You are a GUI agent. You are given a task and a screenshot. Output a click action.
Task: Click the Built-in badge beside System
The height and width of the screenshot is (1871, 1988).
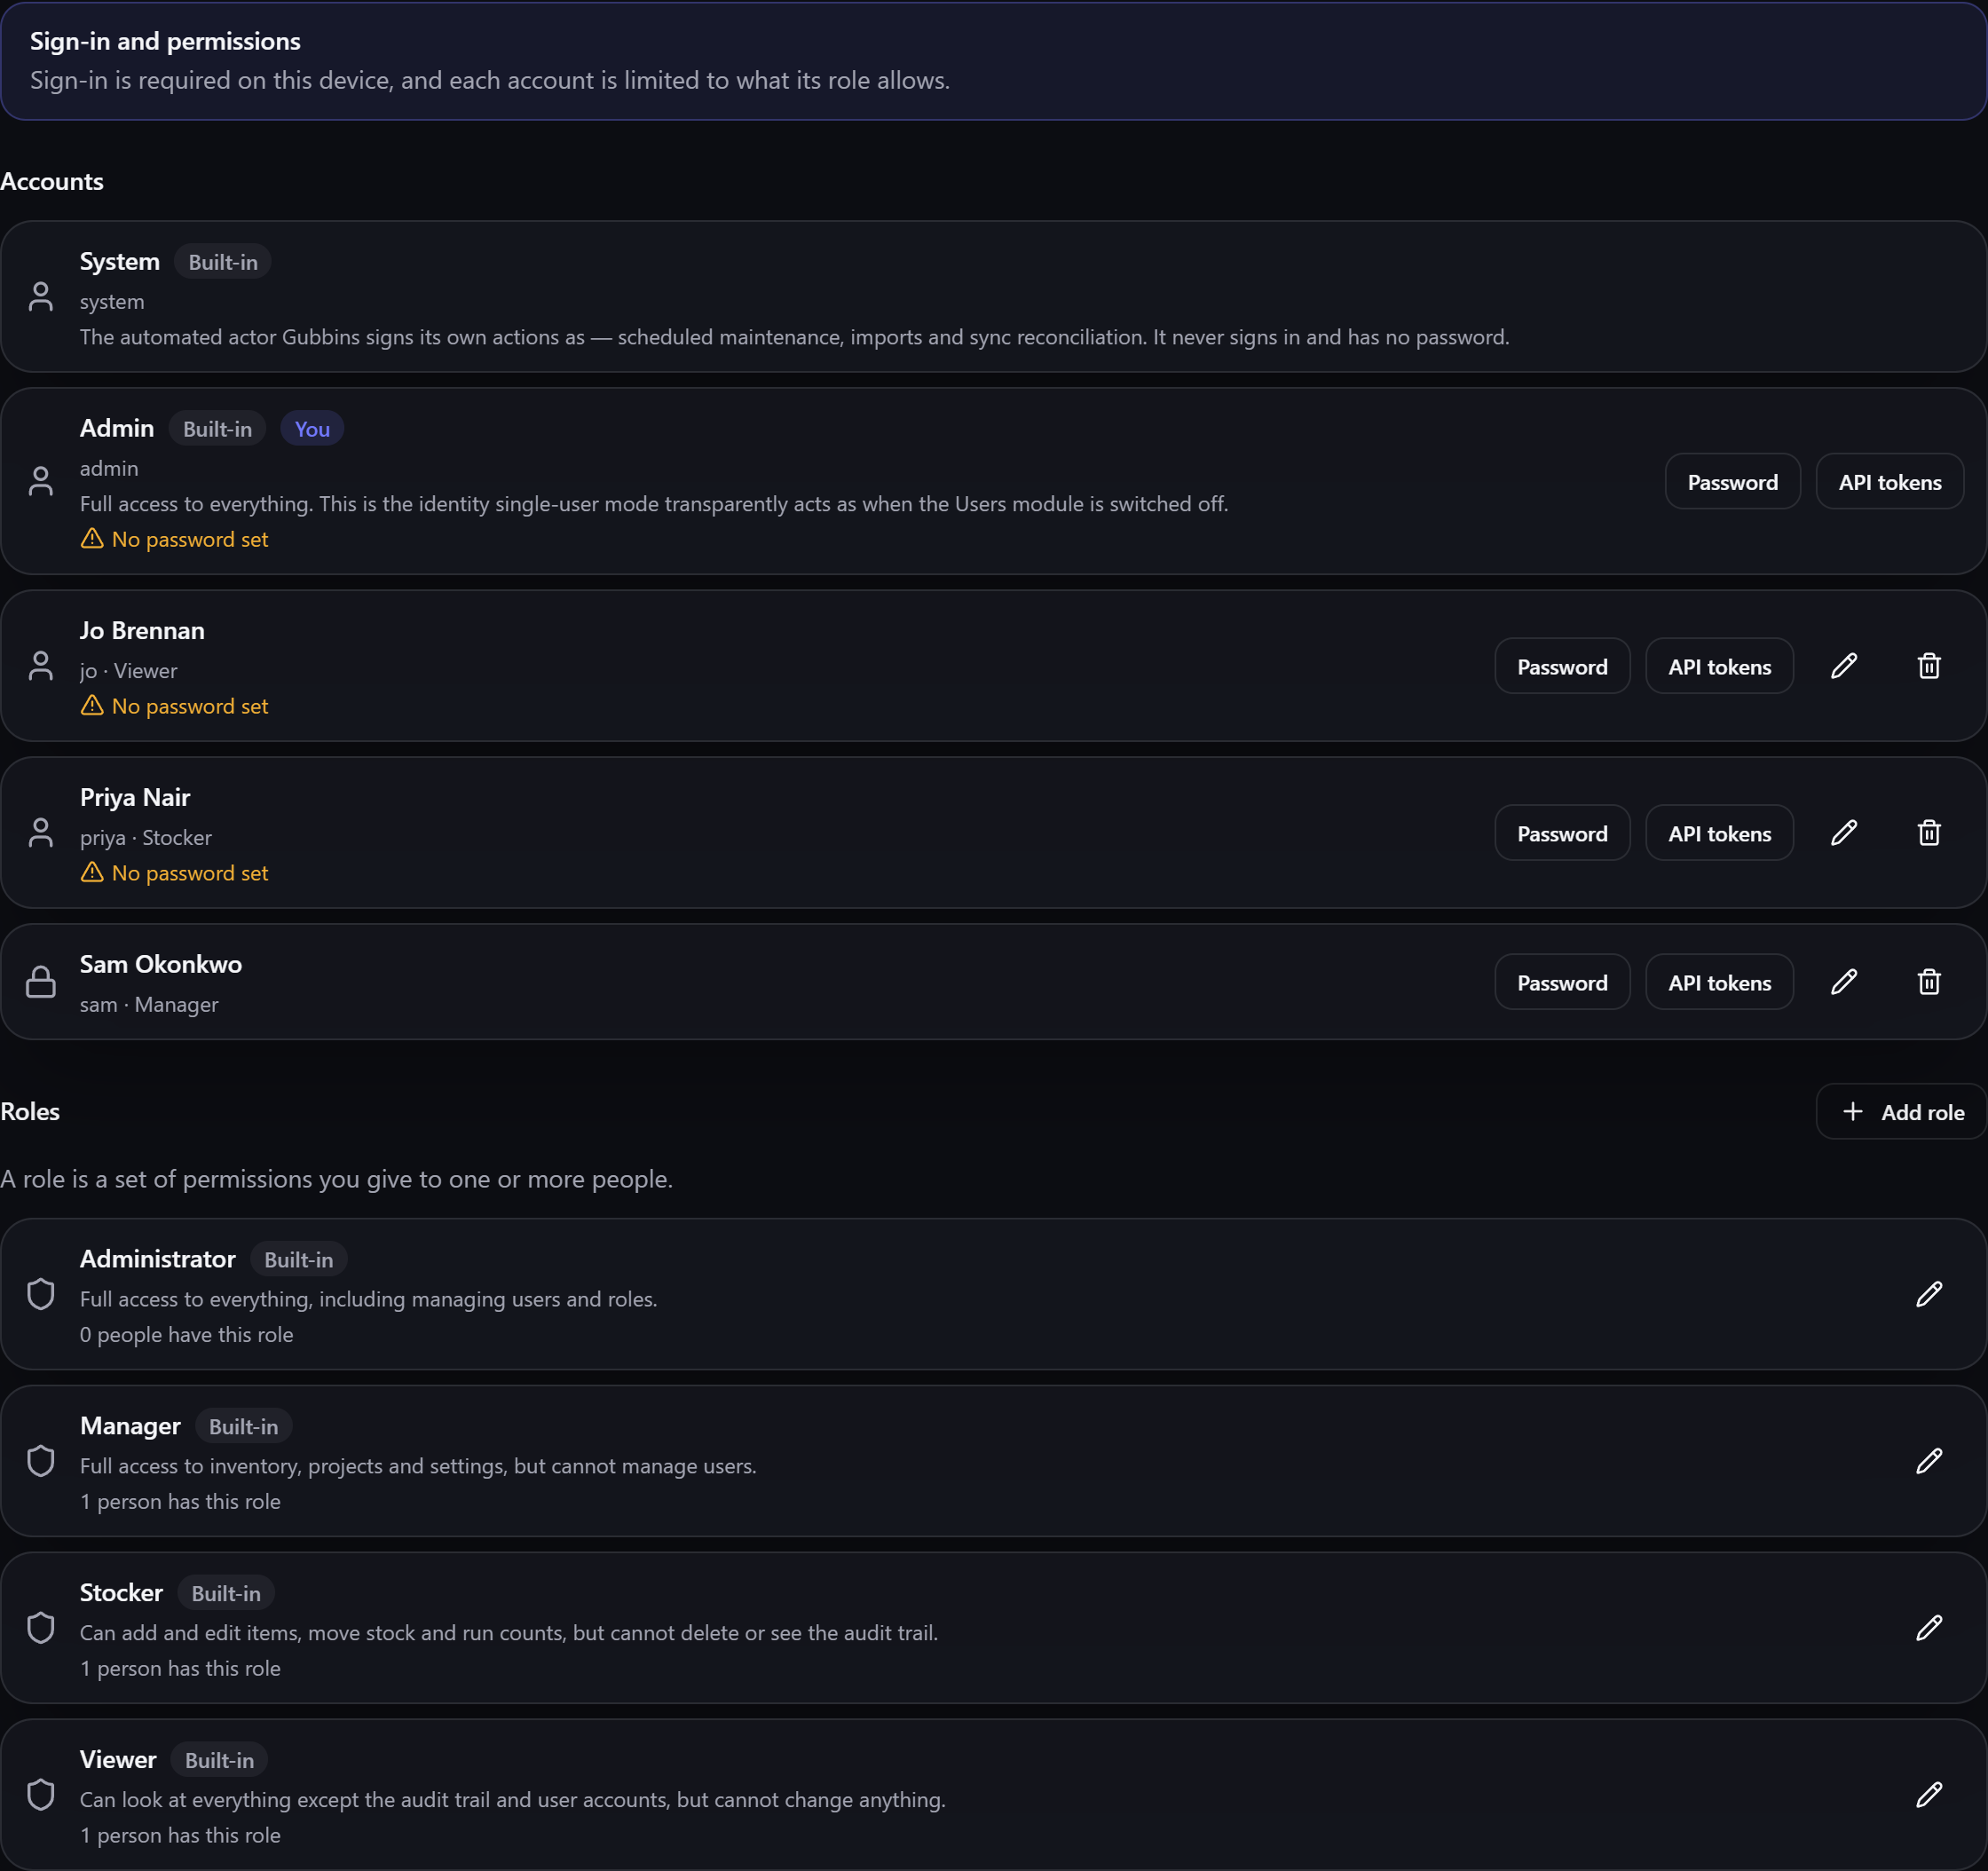pyautogui.click(x=223, y=262)
